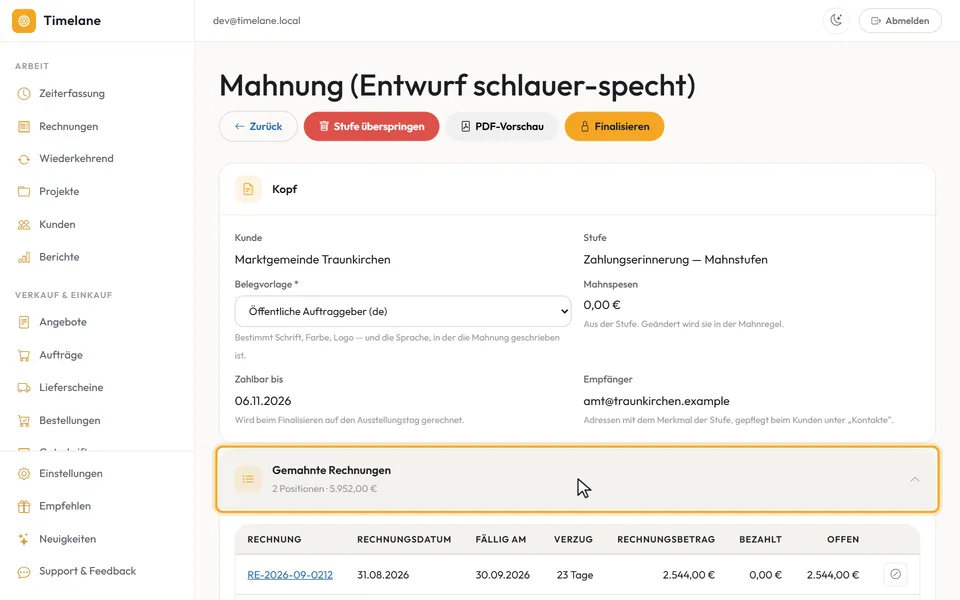This screenshot has height=600, width=960.
Task: Click the dev@timelane.local account text
Action: [257, 21]
